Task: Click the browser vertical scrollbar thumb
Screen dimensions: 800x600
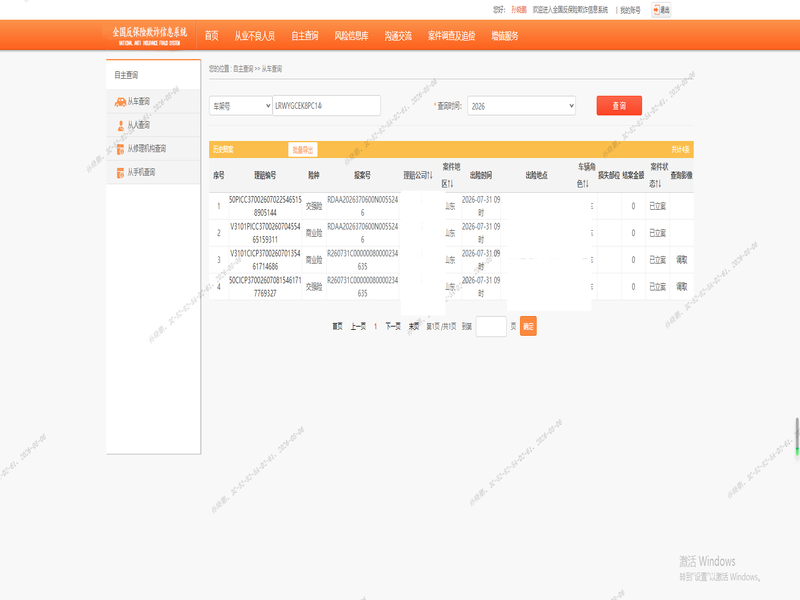Action: pyautogui.click(x=797, y=437)
